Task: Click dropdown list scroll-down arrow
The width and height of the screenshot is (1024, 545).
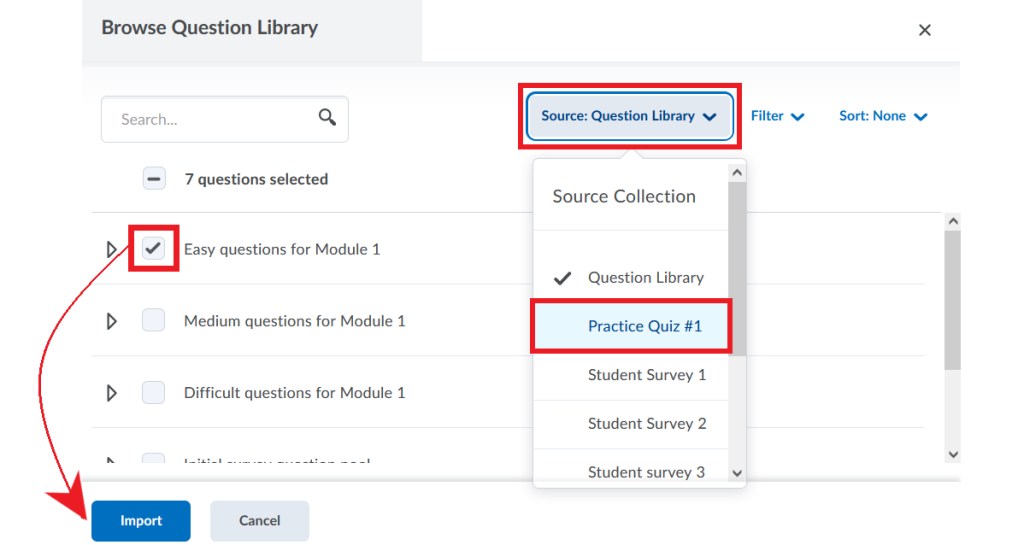Action: 737,473
